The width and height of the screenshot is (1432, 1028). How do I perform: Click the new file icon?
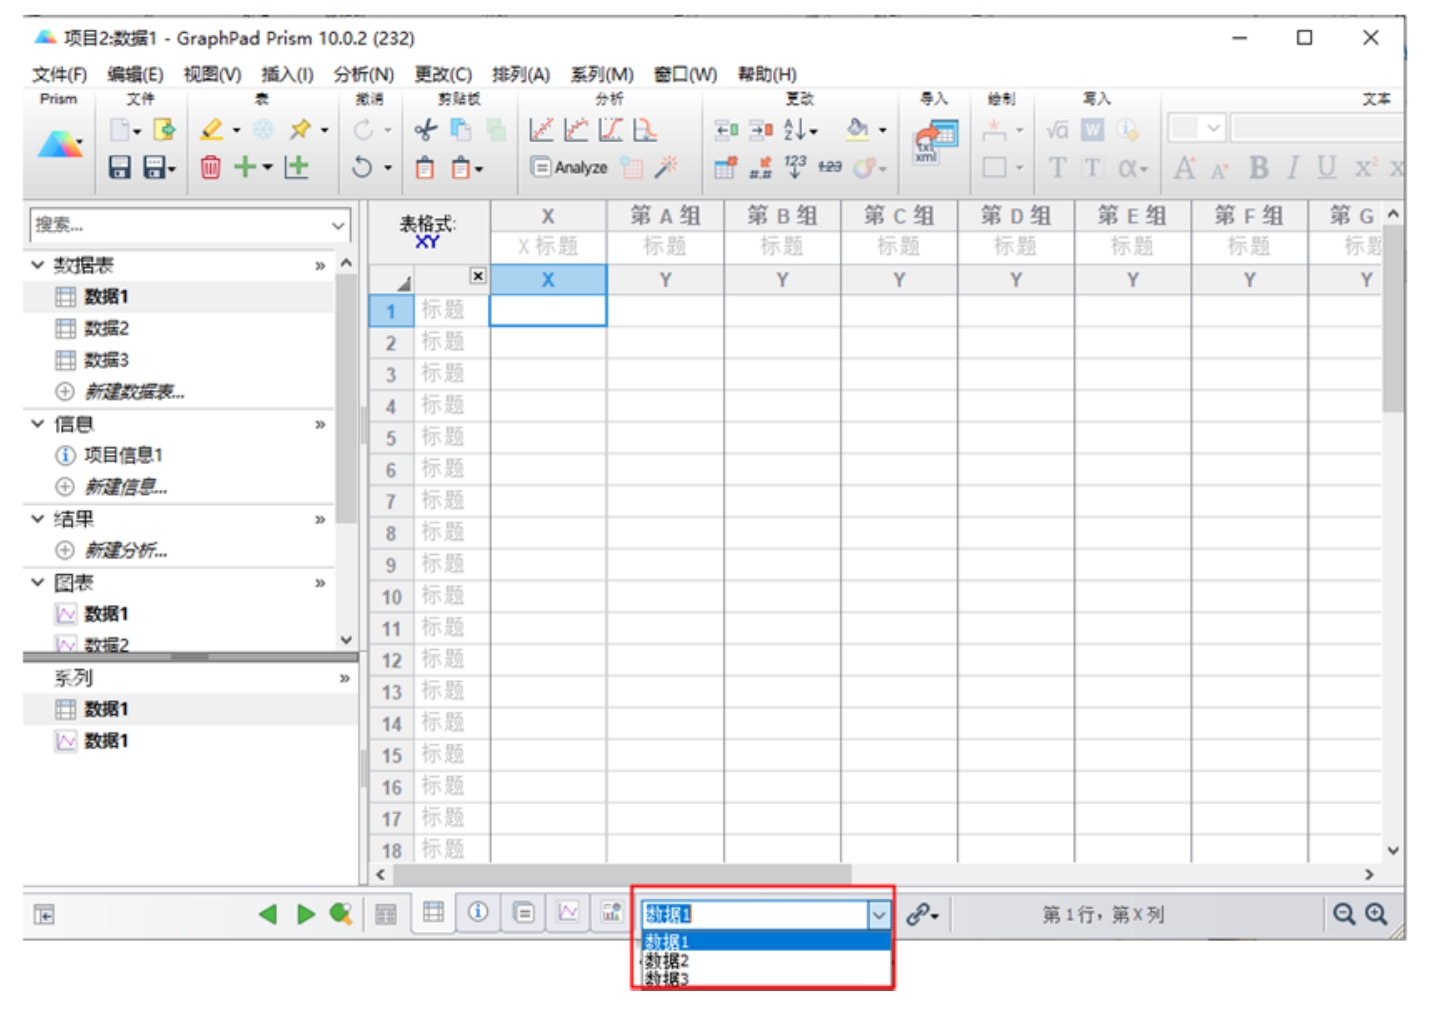[120, 130]
